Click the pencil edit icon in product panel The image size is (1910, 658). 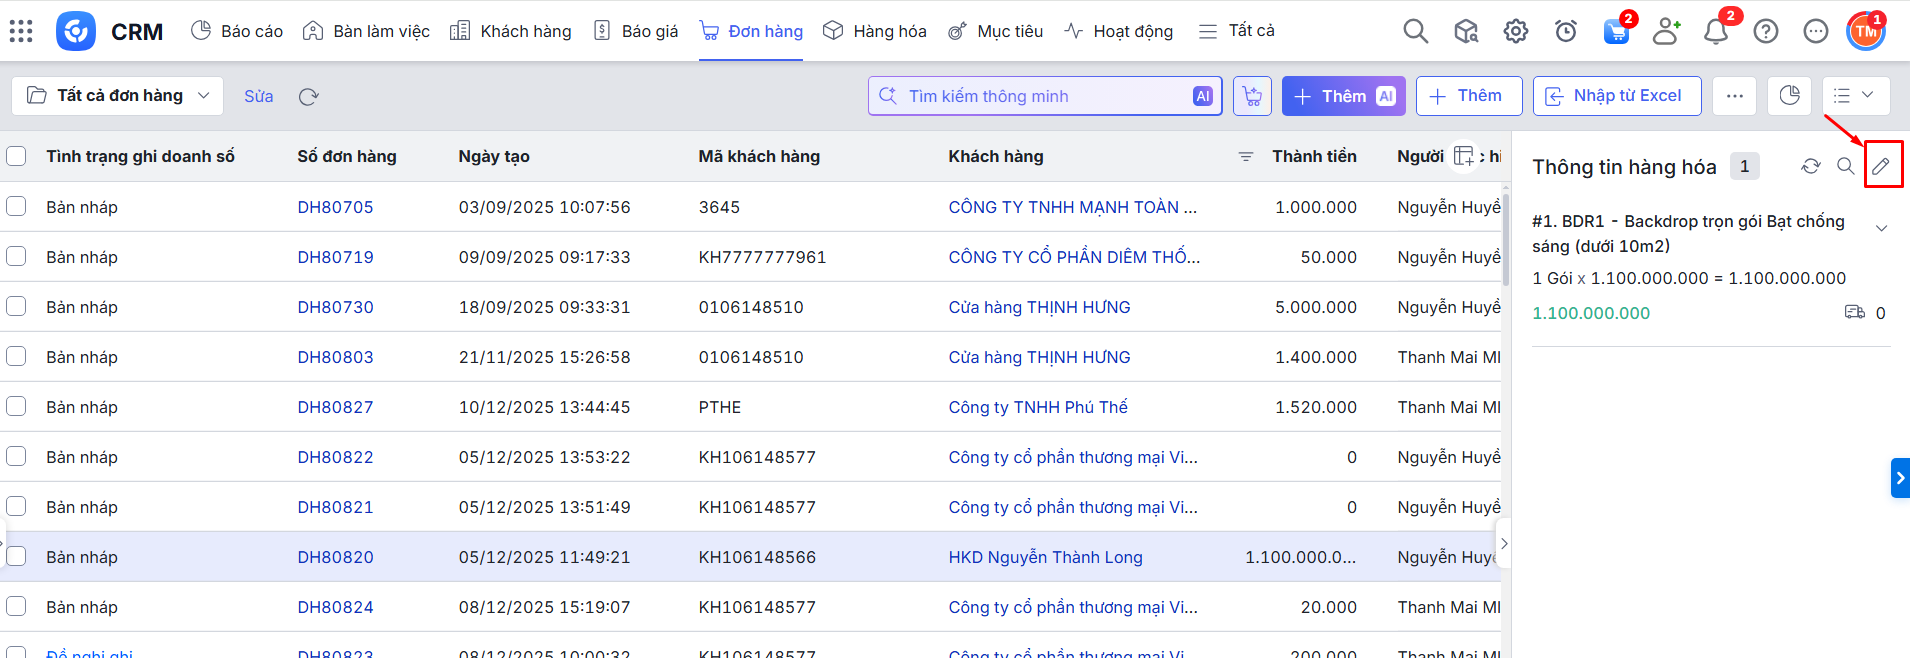click(1881, 166)
